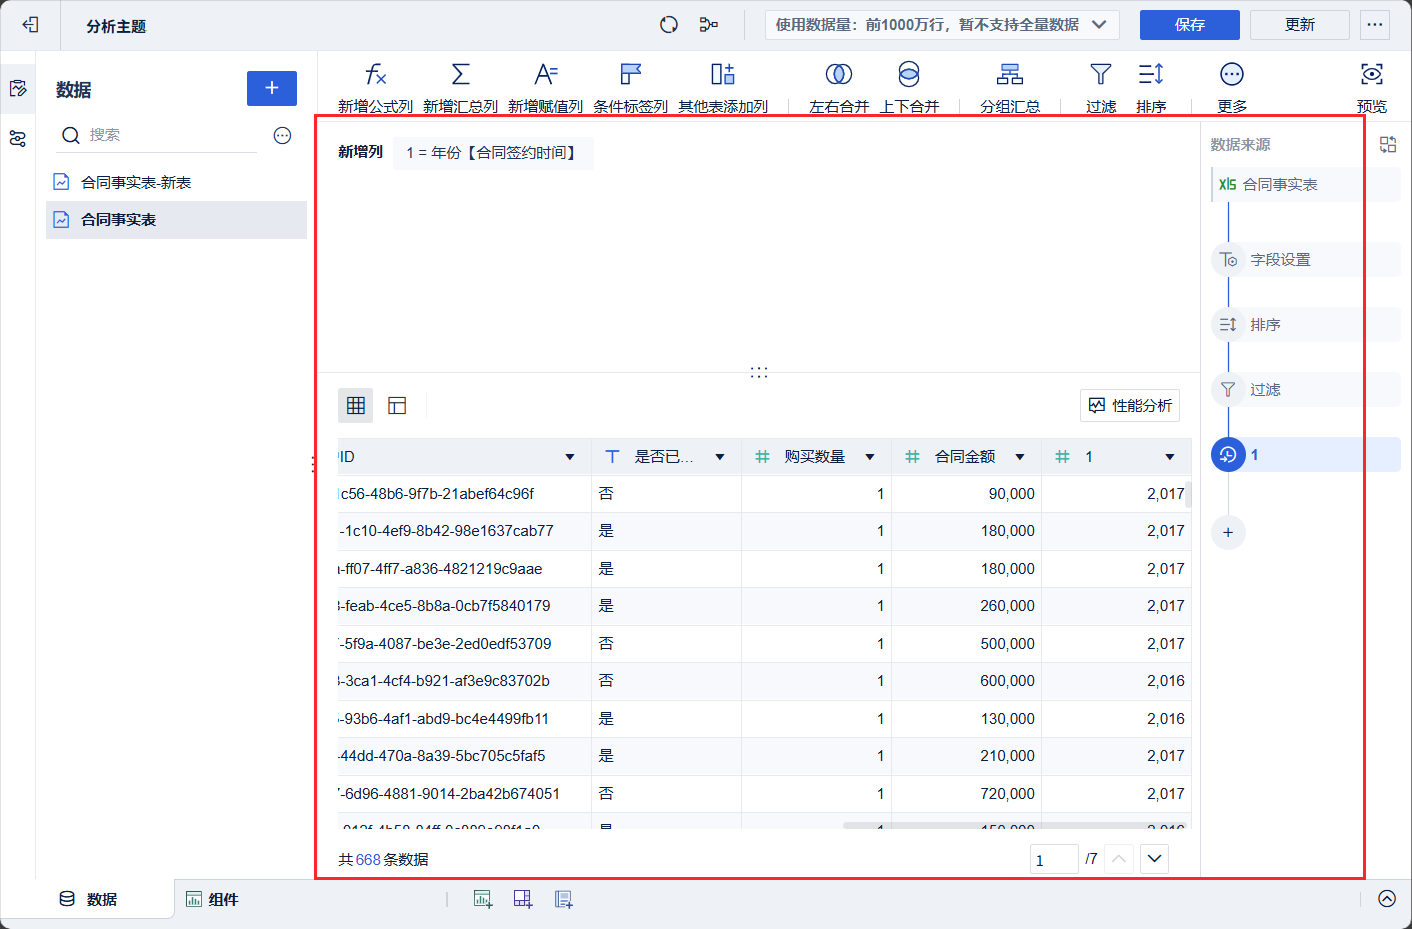The width and height of the screenshot is (1412, 929).
Task: Open the dropdown arrow of column 1
Action: coord(1170,457)
